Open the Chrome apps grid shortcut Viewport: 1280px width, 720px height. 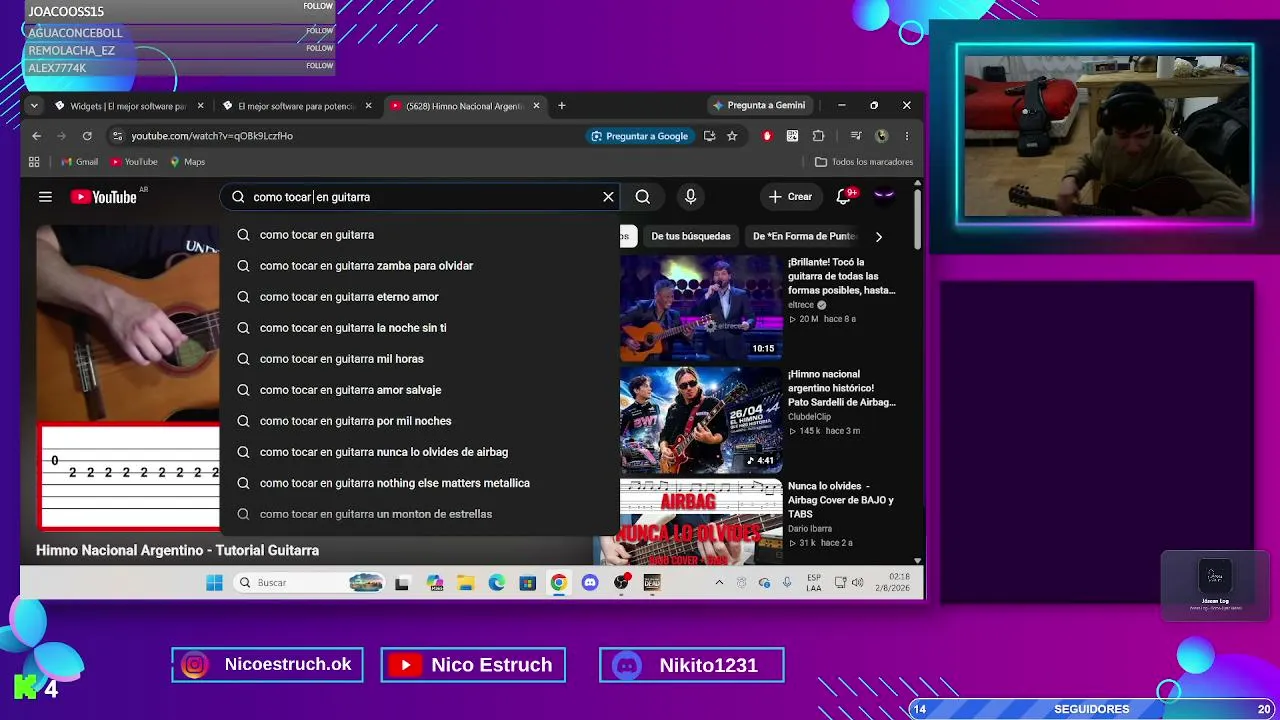[x=34, y=162]
